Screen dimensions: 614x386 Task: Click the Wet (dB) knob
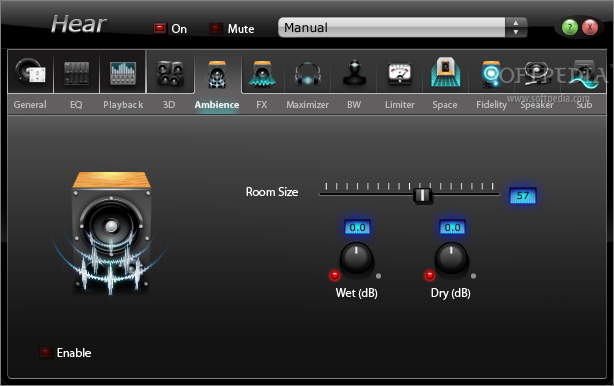coord(356,258)
